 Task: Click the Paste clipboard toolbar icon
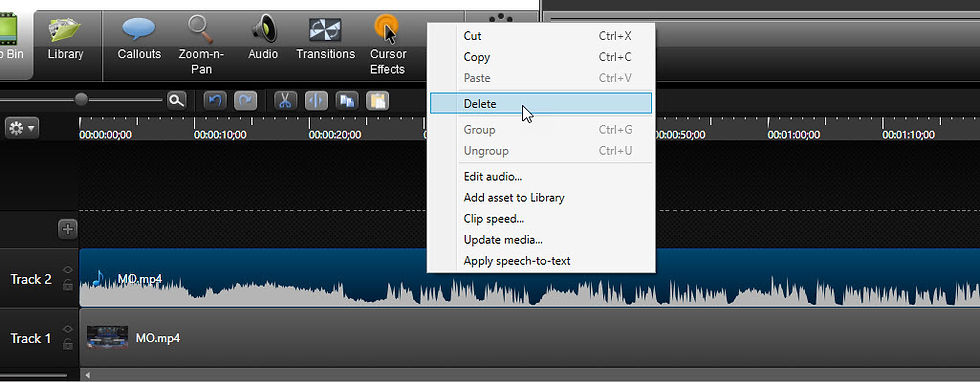378,100
